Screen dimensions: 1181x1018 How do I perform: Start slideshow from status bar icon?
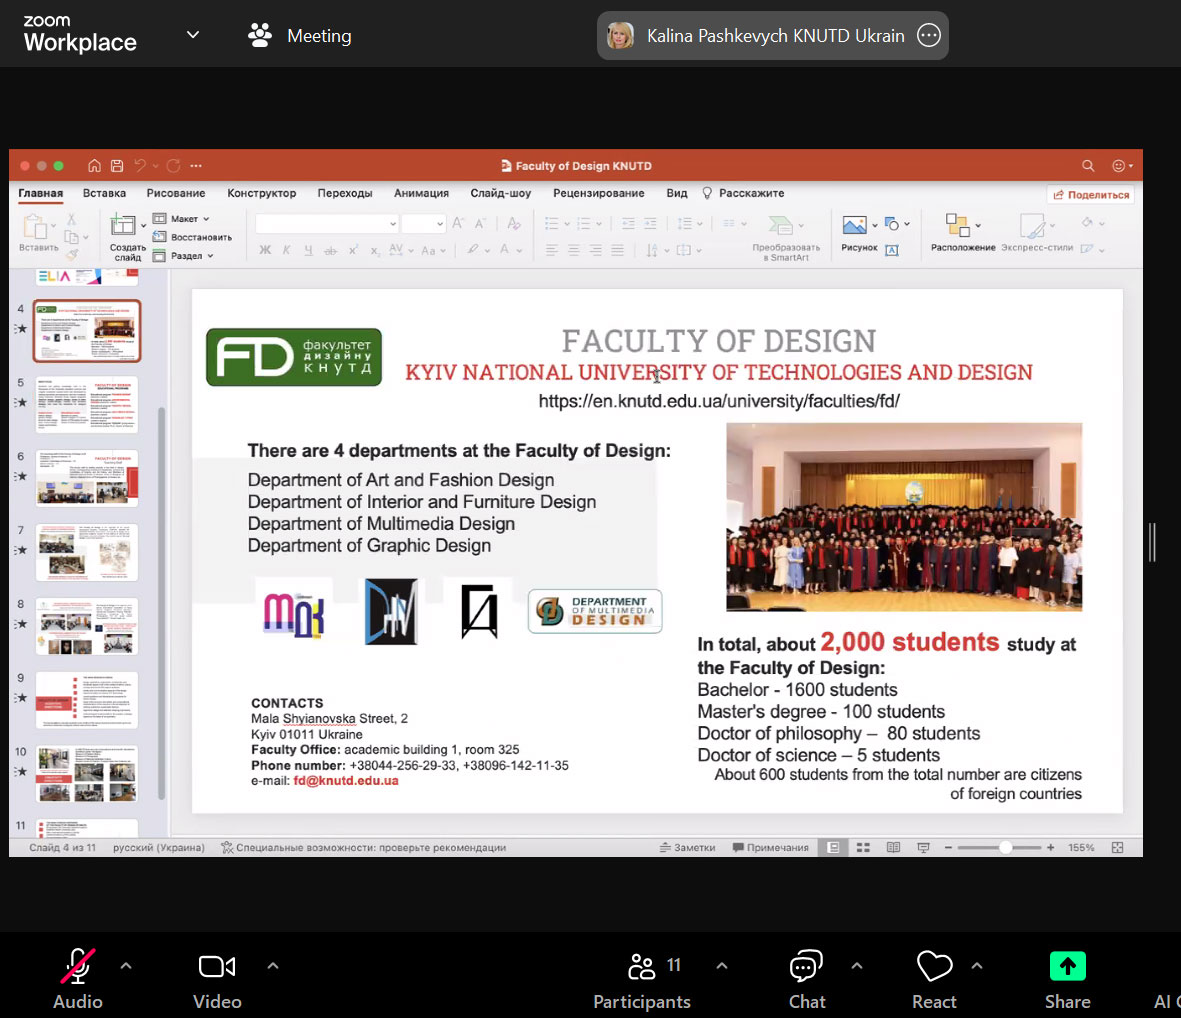tap(923, 848)
